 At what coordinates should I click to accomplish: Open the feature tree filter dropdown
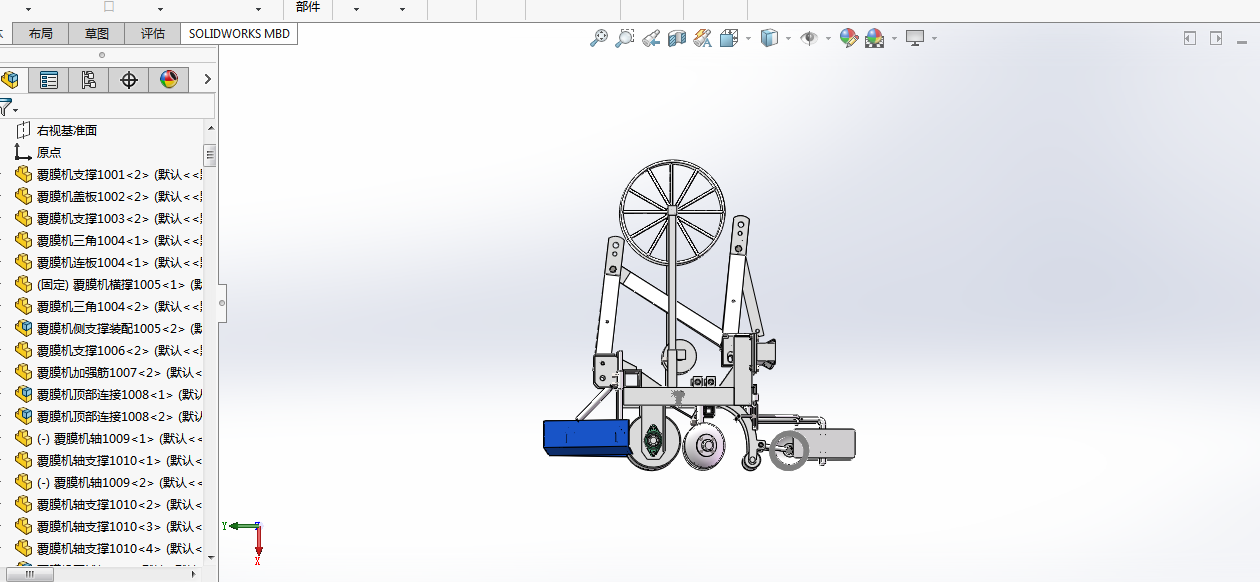(x=9, y=106)
